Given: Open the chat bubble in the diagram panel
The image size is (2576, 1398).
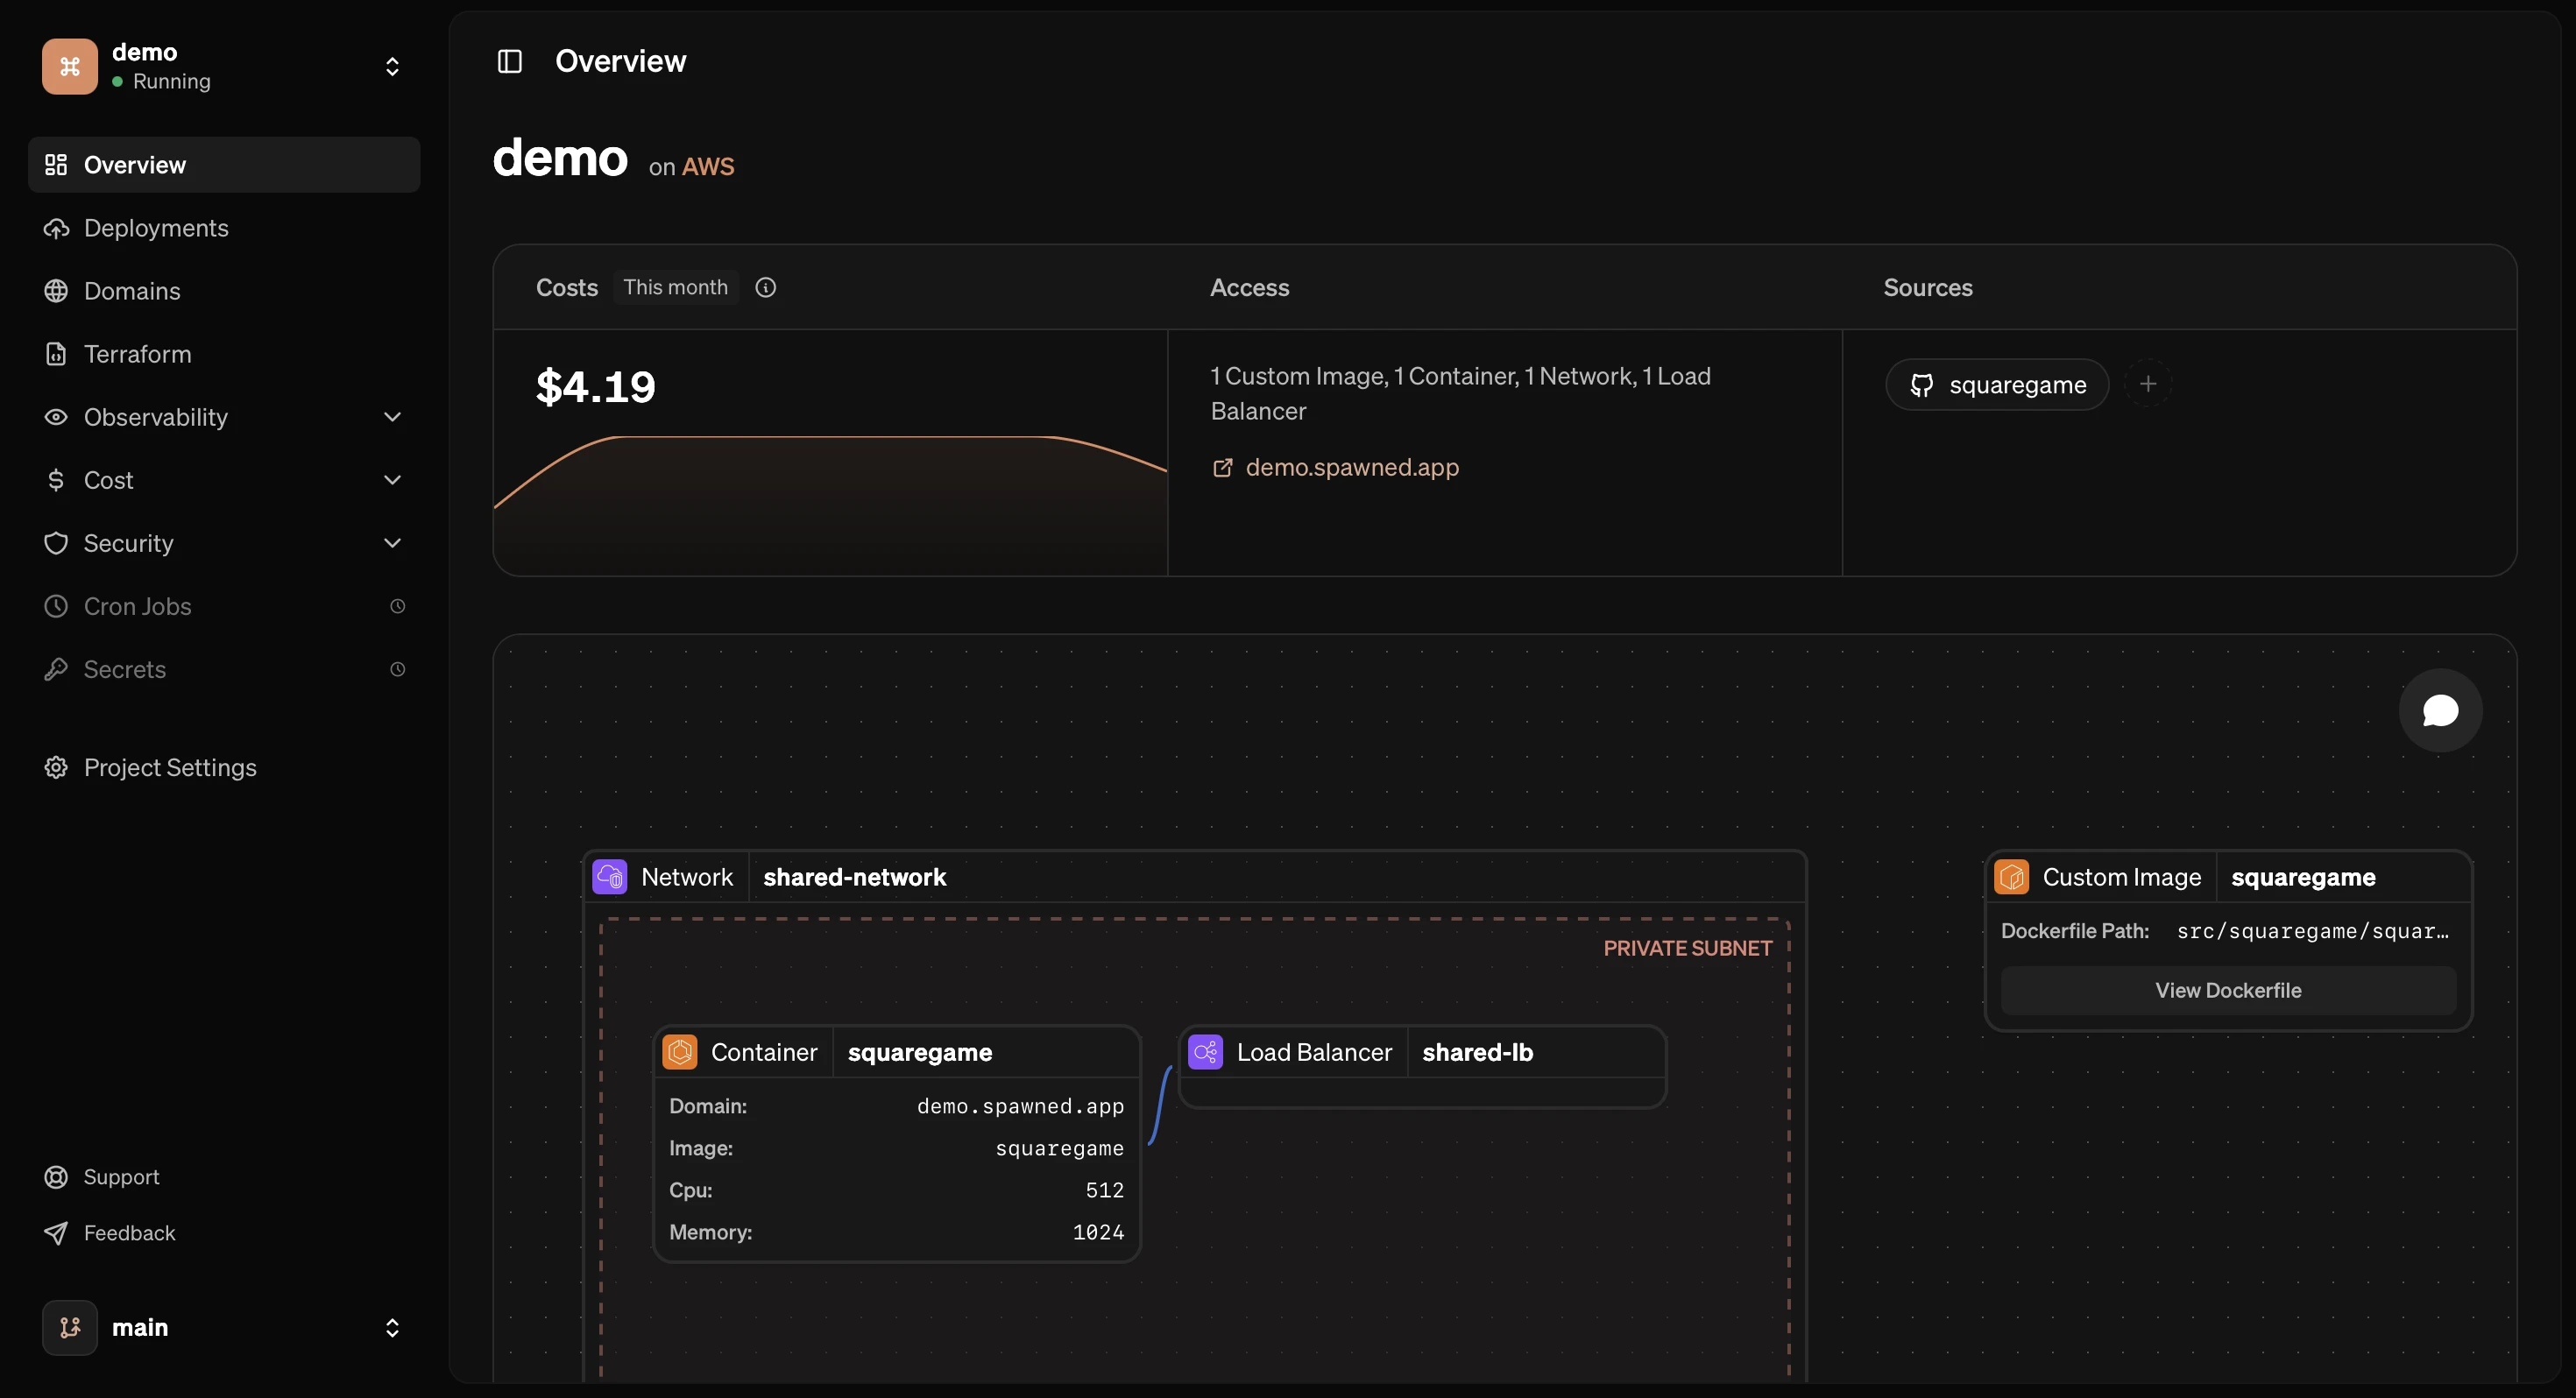Looking at the screenshot, I should 2440,710.
